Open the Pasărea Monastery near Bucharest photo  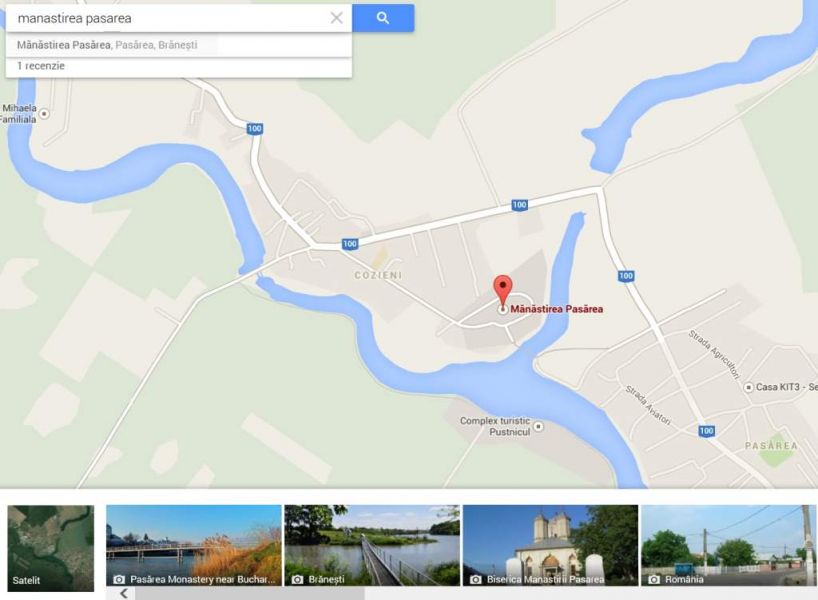194,545
